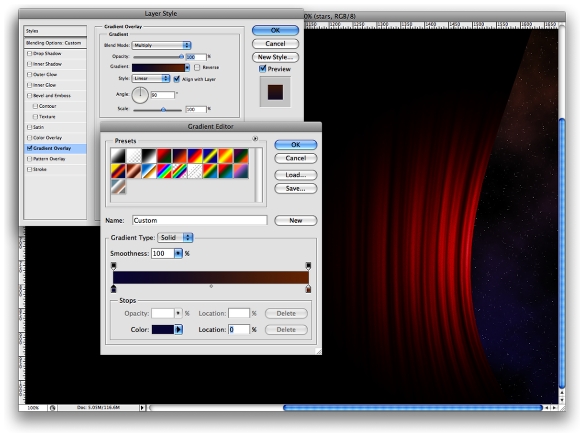
Task: Click the gradient midpoint diamond
Action: (x=211, y=286)
